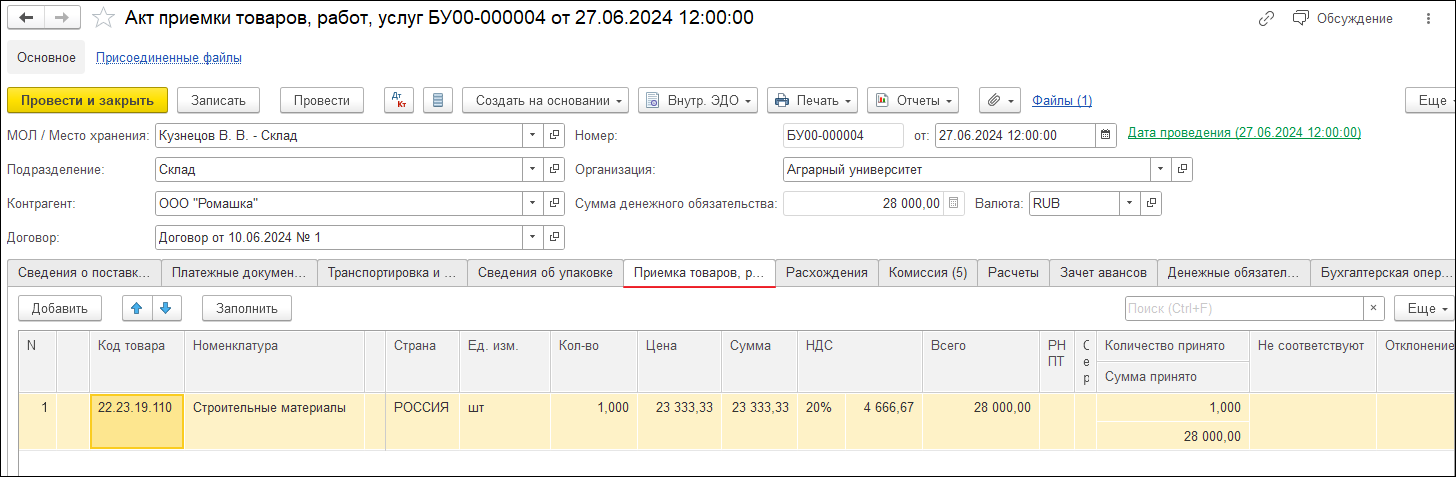Expand Подразделение dropdown list
The height and width of the screenshot is (477, 1456).
pos(533,169)
